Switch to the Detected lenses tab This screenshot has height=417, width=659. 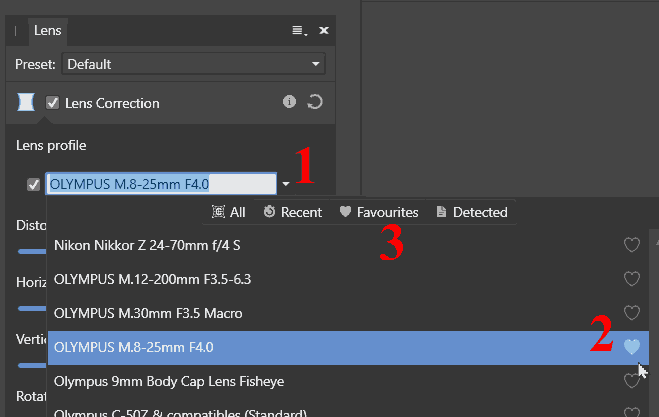click(470, 212)
